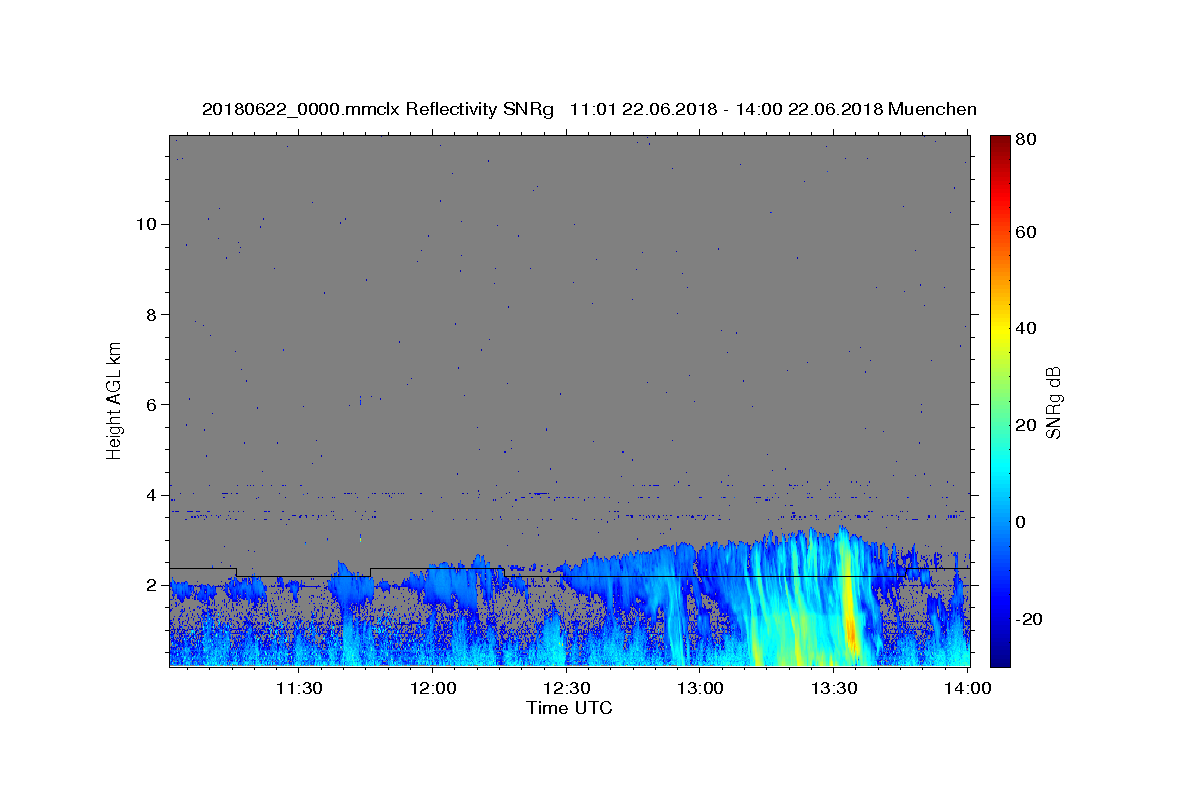Viewport: 1200px width, 800px height.
Task: Click the height tick label 10
Action: pyautogui.click(x=149, y=224)
